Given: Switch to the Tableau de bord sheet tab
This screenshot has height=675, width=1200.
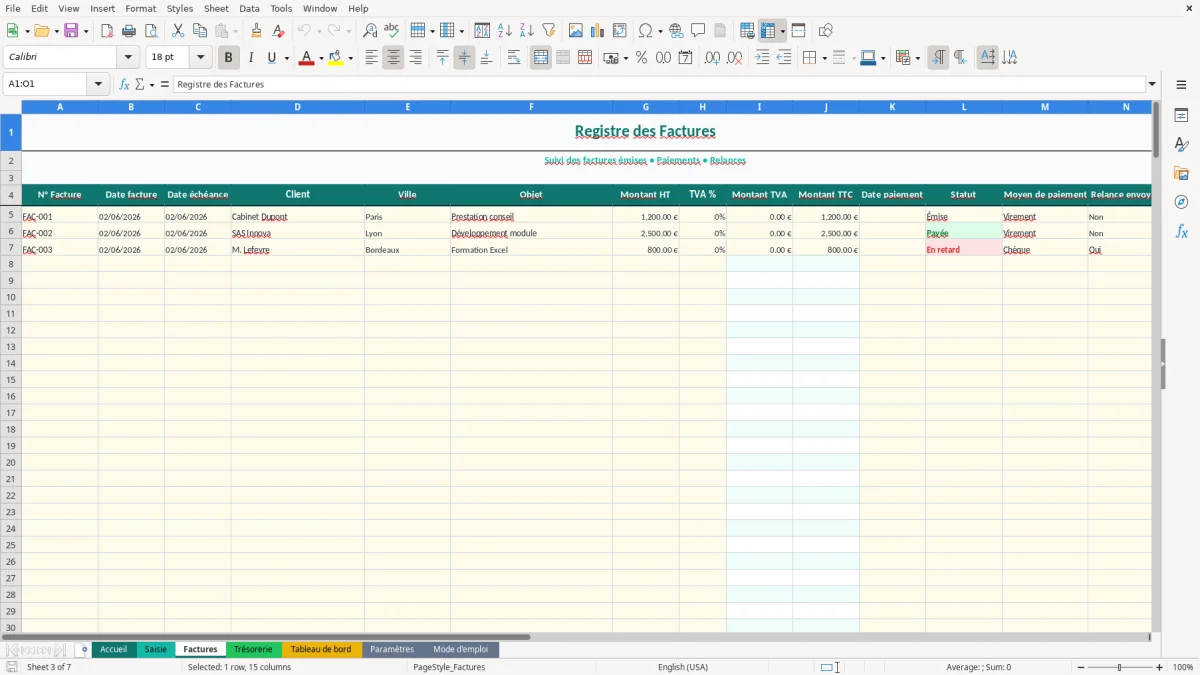Looking at the screenshot, I should [x=321, y=649].
